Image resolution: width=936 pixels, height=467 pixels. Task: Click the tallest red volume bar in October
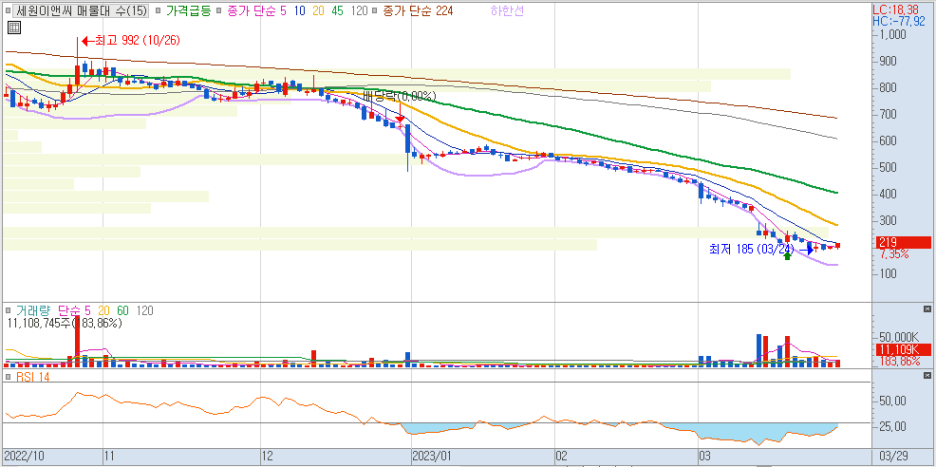pos(77,341)
